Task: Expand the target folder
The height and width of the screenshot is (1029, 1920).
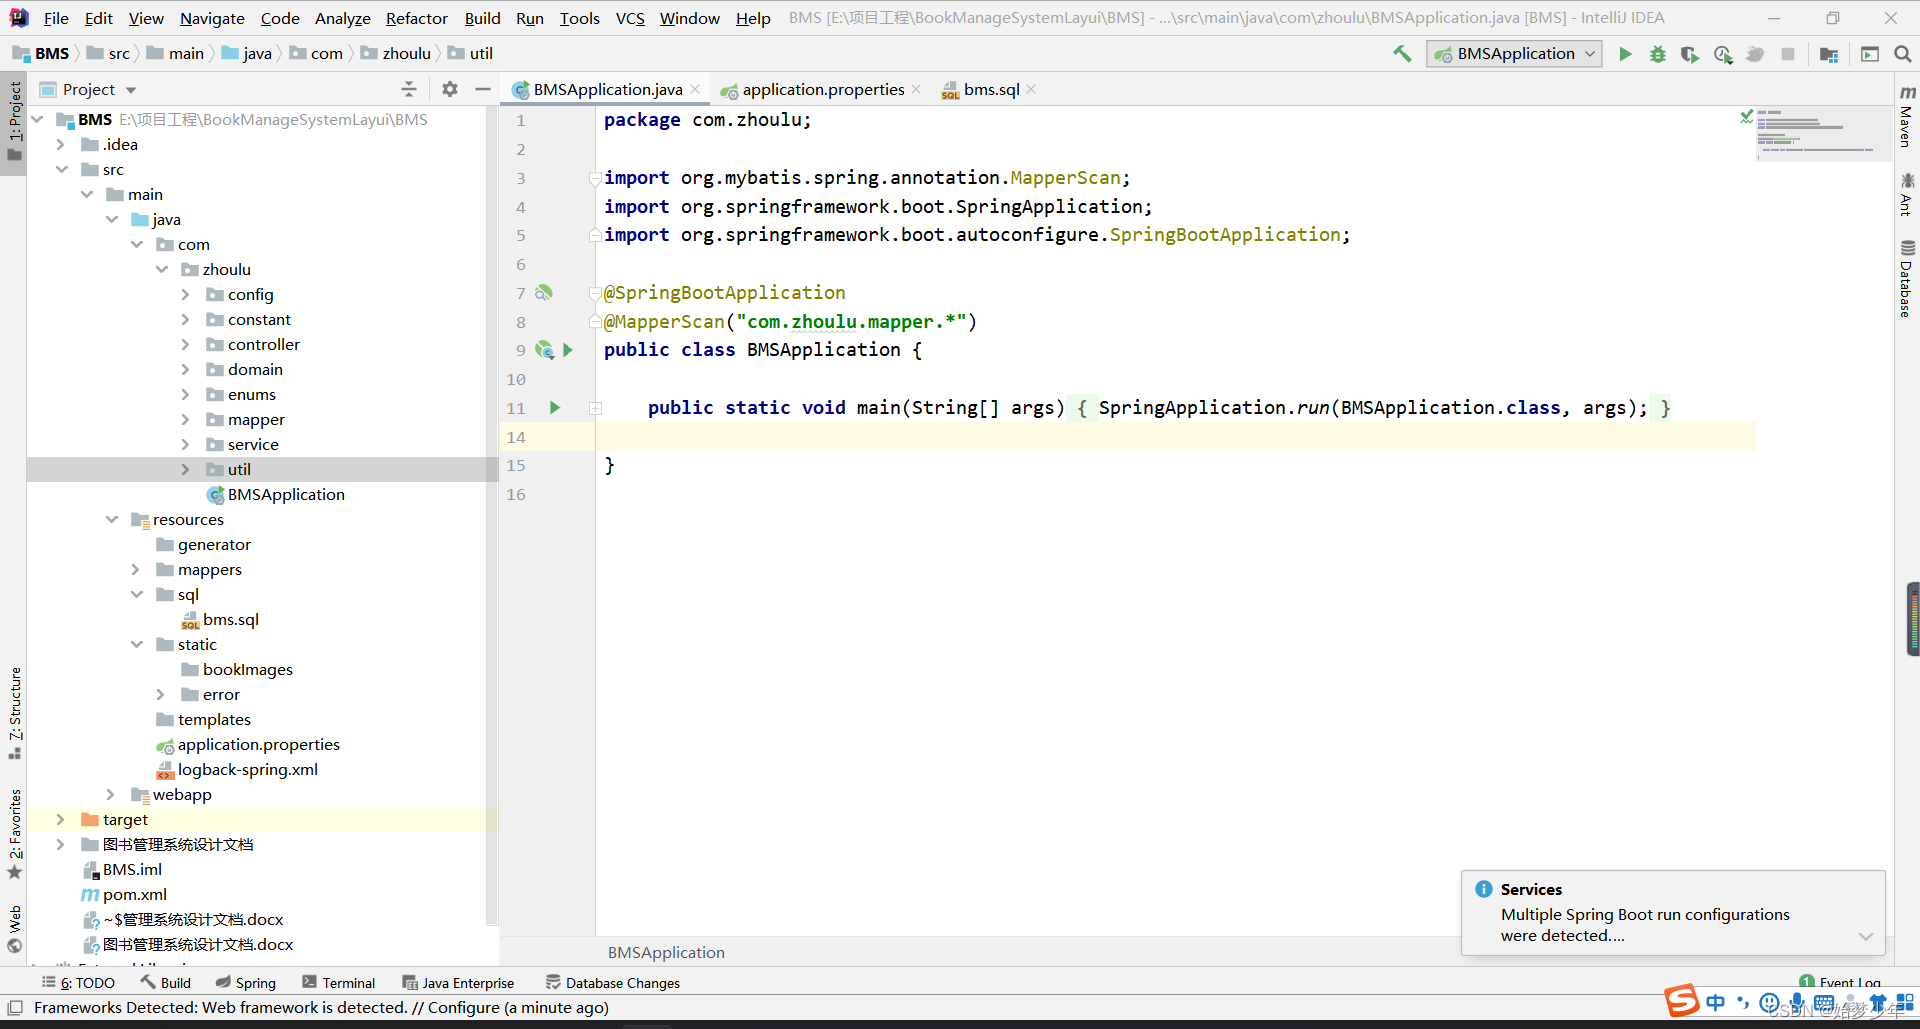Action: (x=61, y=820)
